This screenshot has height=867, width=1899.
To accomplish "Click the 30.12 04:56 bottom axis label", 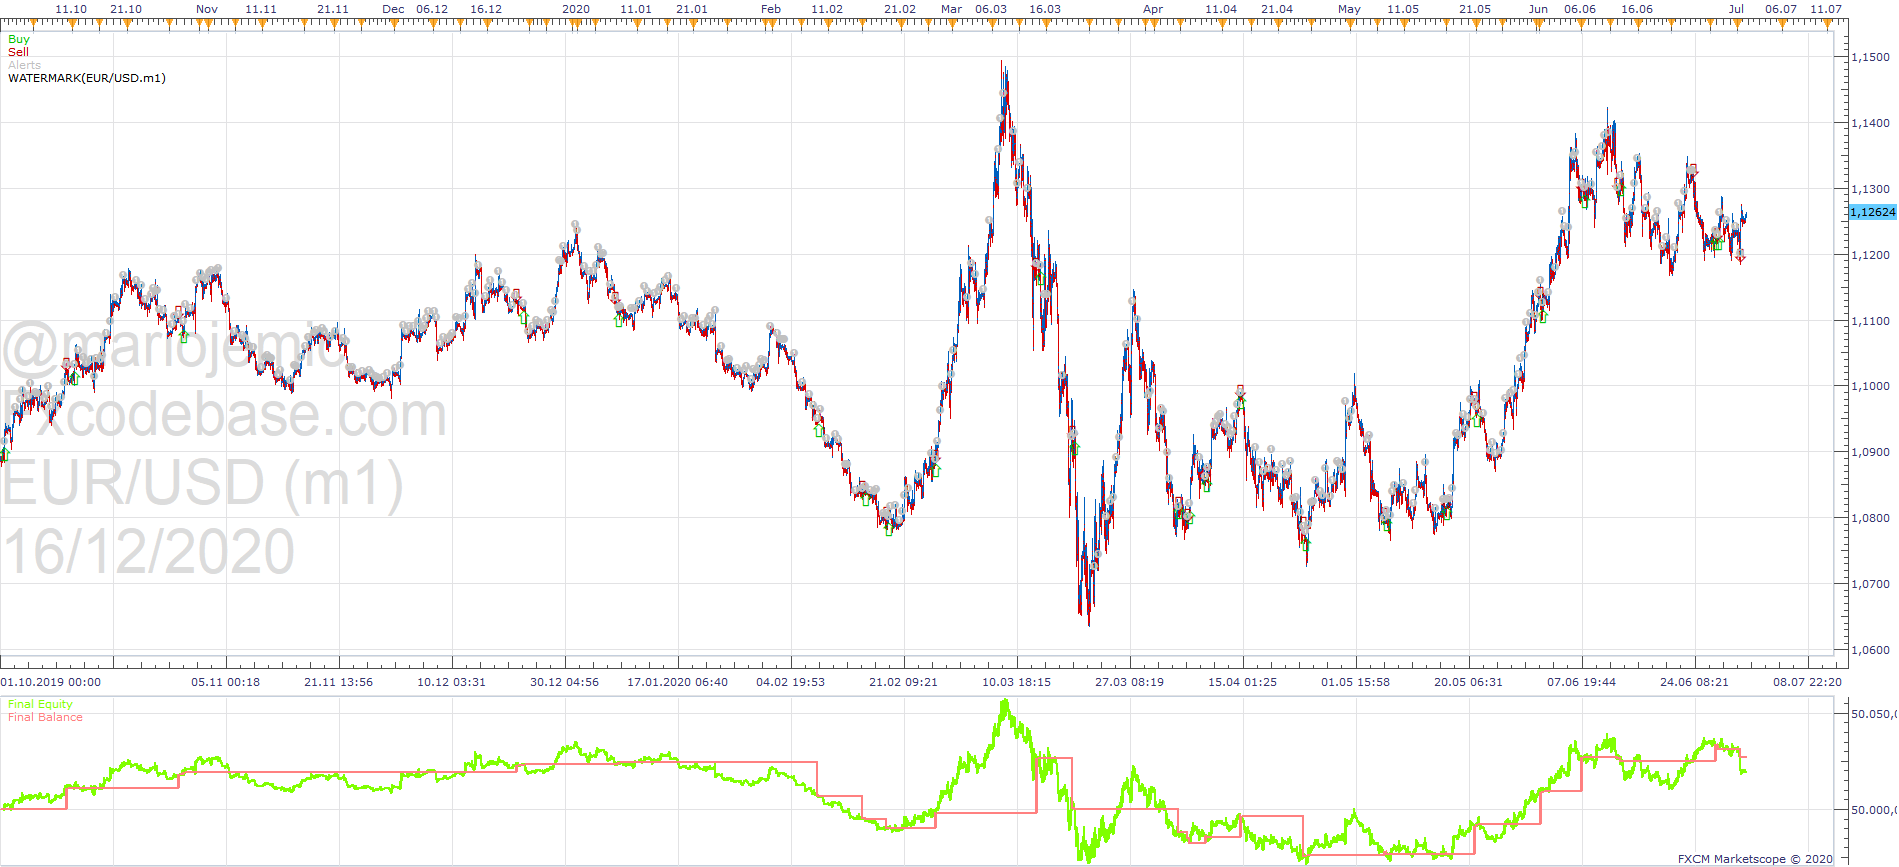I will [565, 682].
